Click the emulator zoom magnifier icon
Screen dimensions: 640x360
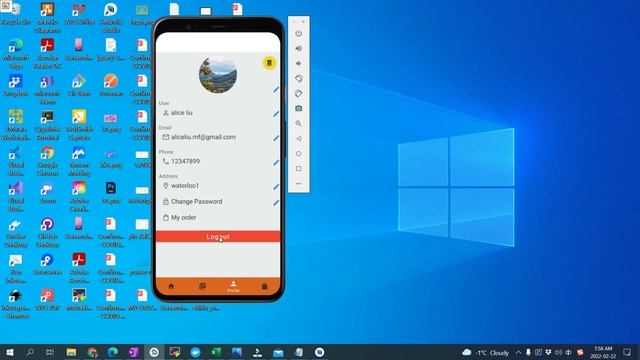tap(298, 123)
